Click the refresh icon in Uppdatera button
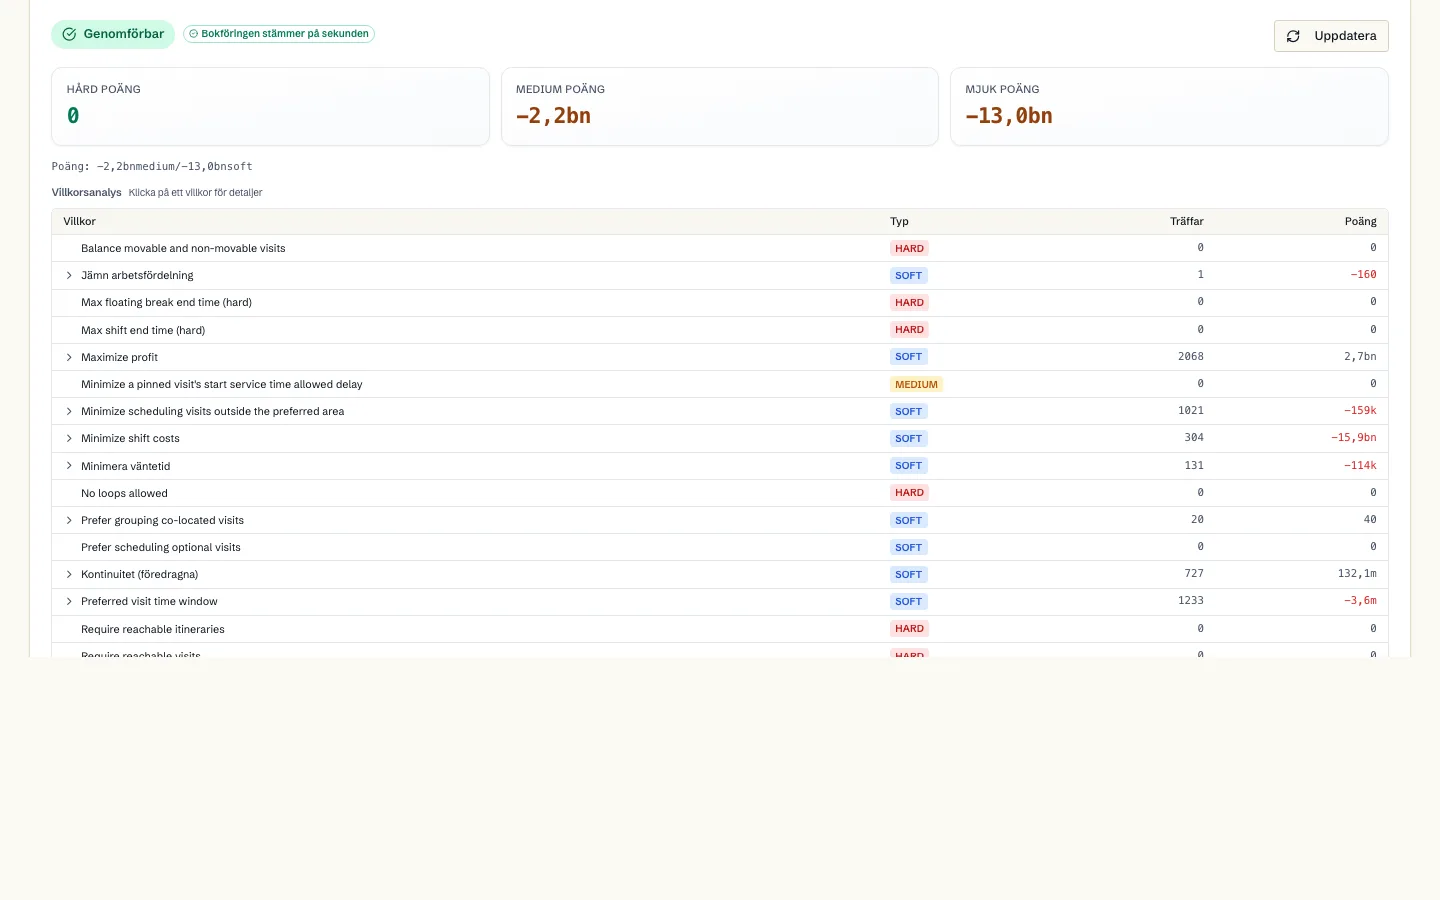The image size is (1440, 900). [x=1293, y=36]
